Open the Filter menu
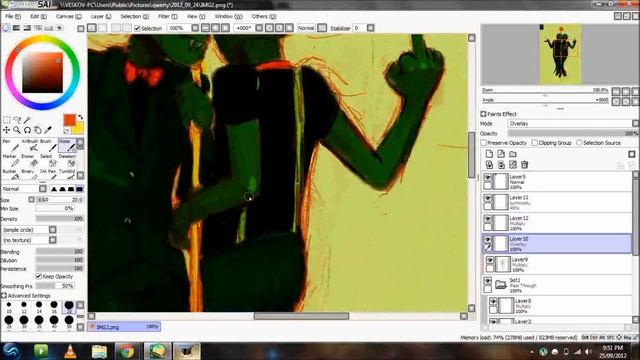Viewport: 640px width, 360px height. tap(167, 16)
